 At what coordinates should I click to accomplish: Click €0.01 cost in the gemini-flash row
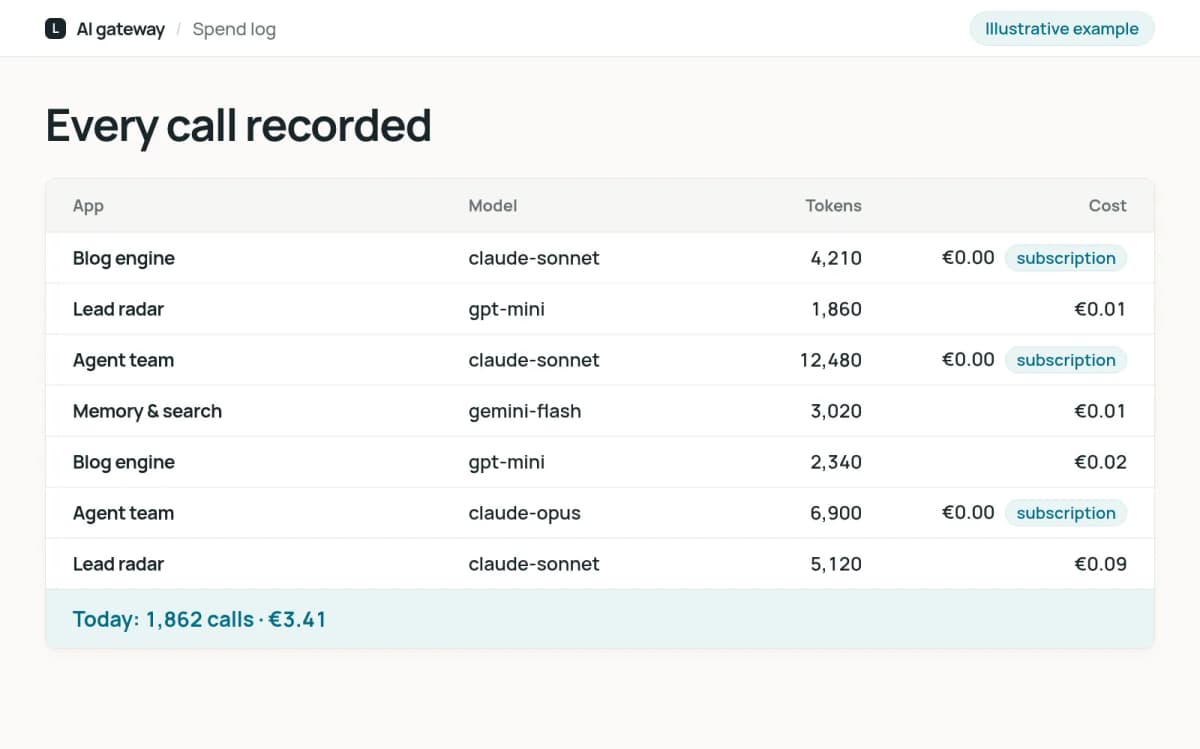1100,411
